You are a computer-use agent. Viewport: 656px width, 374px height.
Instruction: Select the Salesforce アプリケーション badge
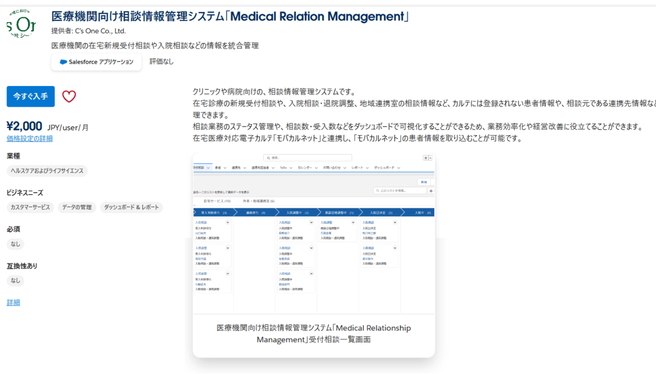(96, 62)
